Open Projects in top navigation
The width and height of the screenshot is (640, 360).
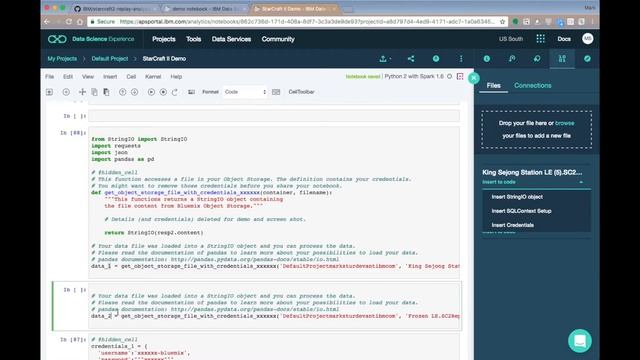(x=164, y=39)
